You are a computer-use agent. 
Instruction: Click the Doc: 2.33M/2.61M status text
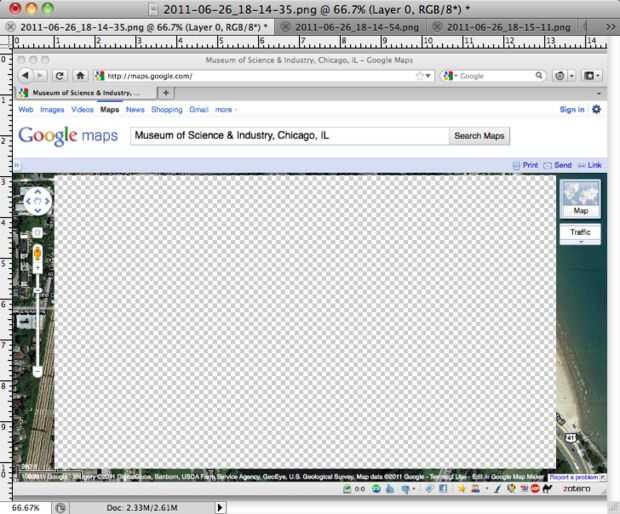(x=142, y=508)
